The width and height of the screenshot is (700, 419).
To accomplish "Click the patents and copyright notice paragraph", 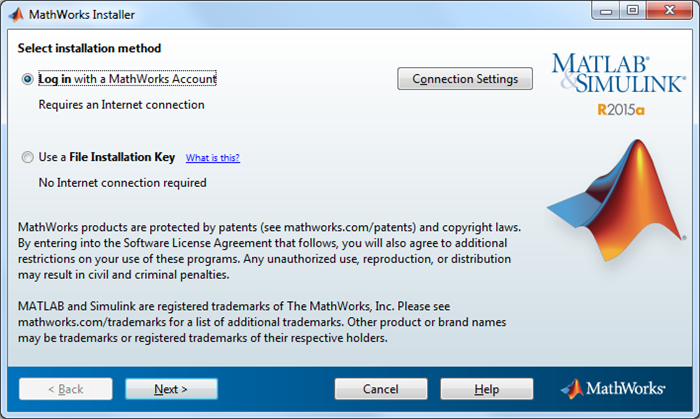I will [268, 251].
